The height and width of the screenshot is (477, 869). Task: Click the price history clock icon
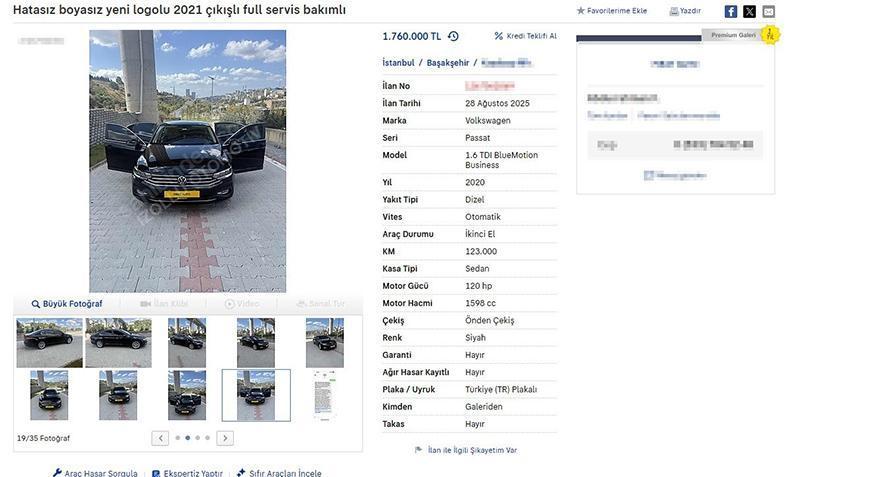[453, 36]
